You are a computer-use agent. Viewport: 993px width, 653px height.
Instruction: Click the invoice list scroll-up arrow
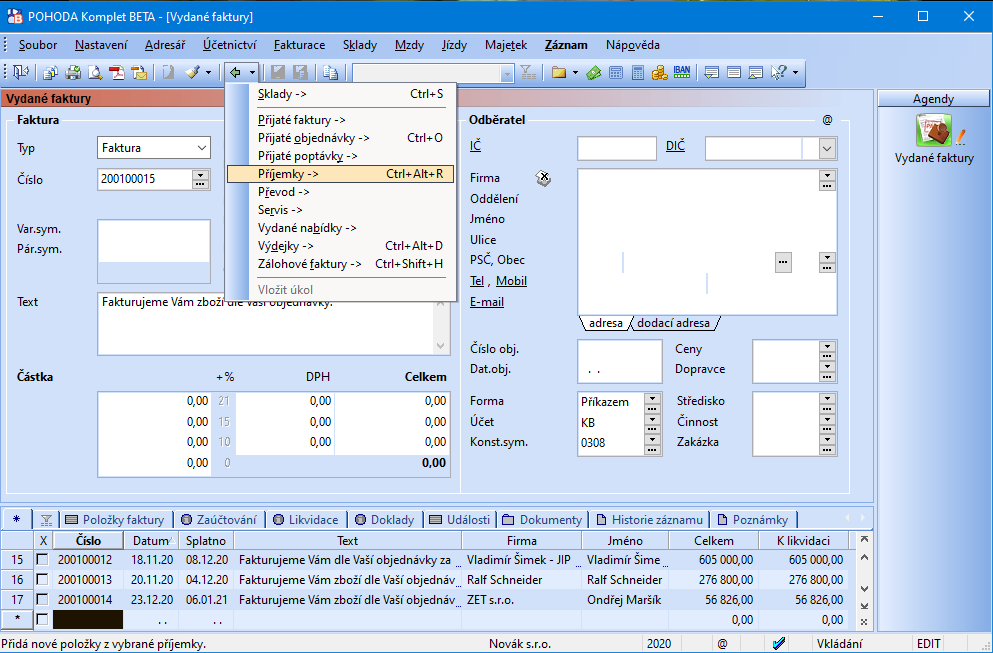(864, 558)
